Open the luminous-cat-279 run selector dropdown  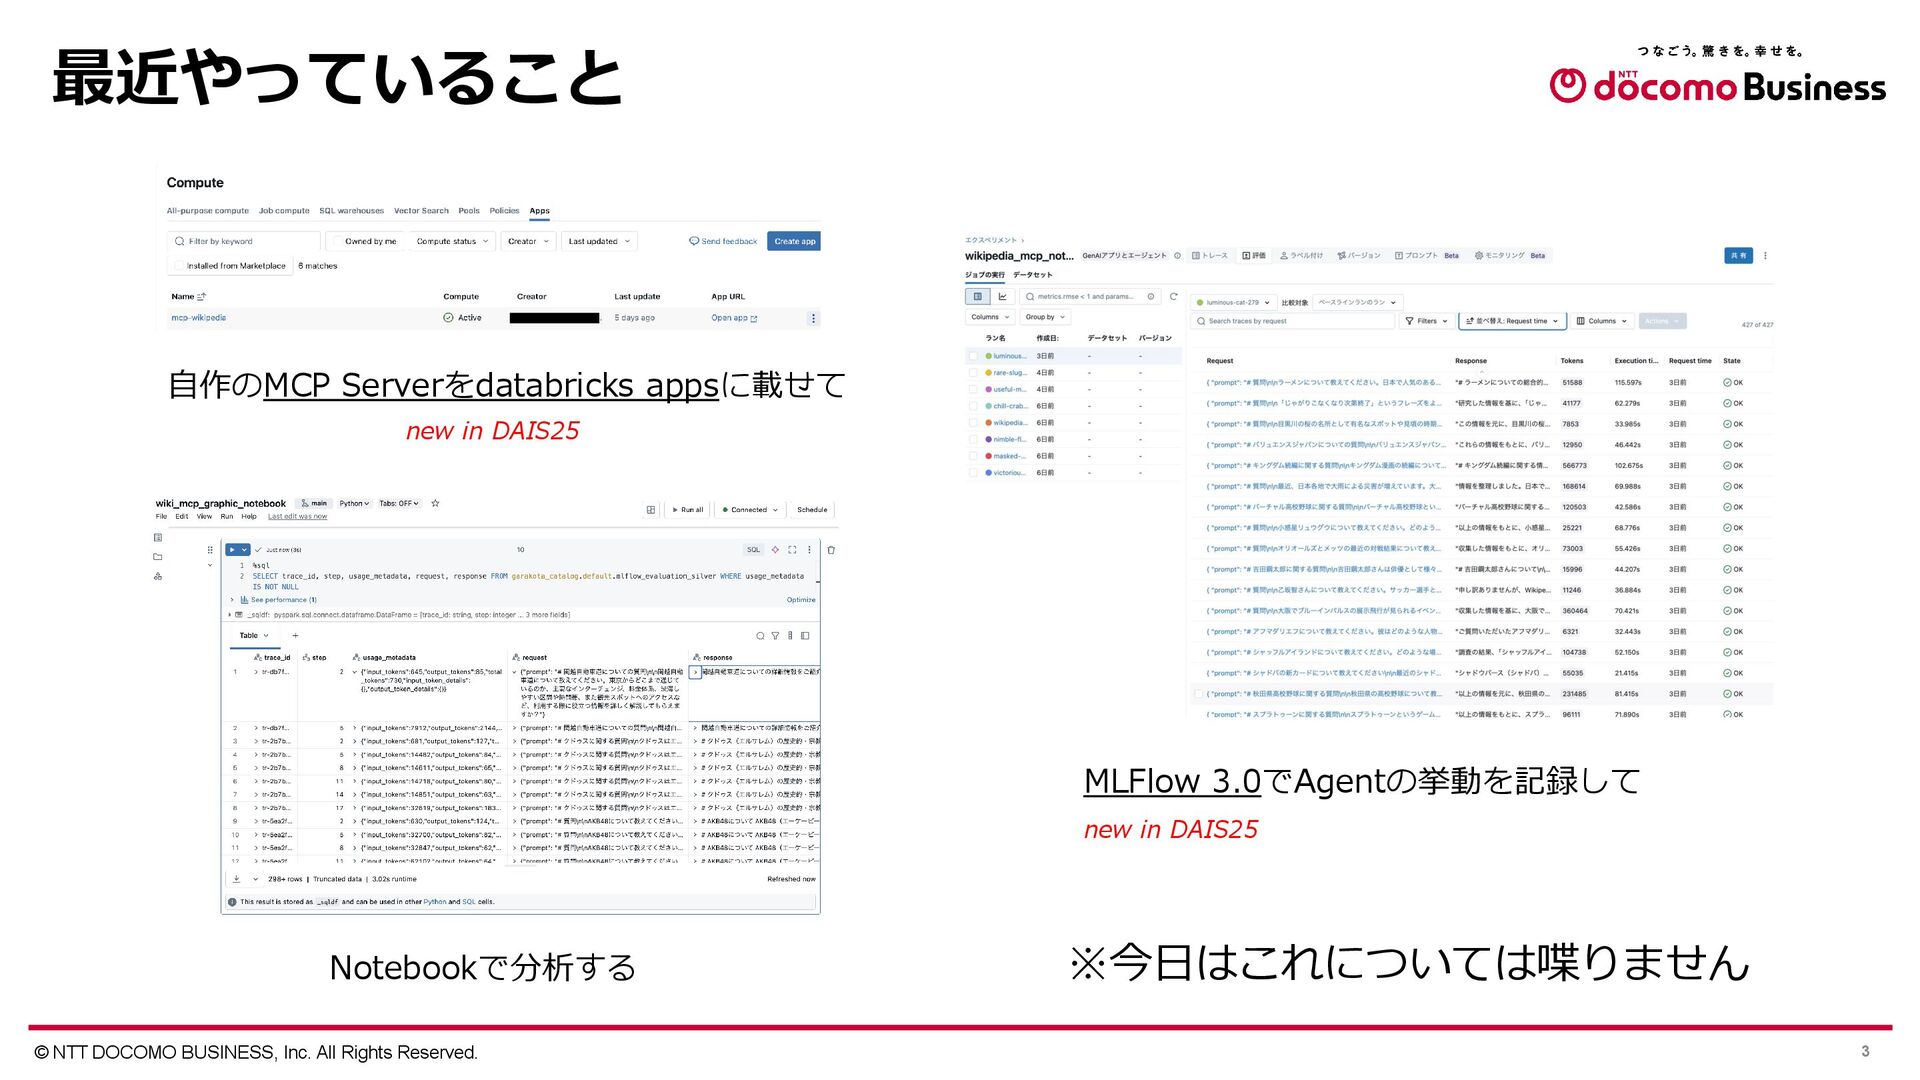coord(1233,302)
